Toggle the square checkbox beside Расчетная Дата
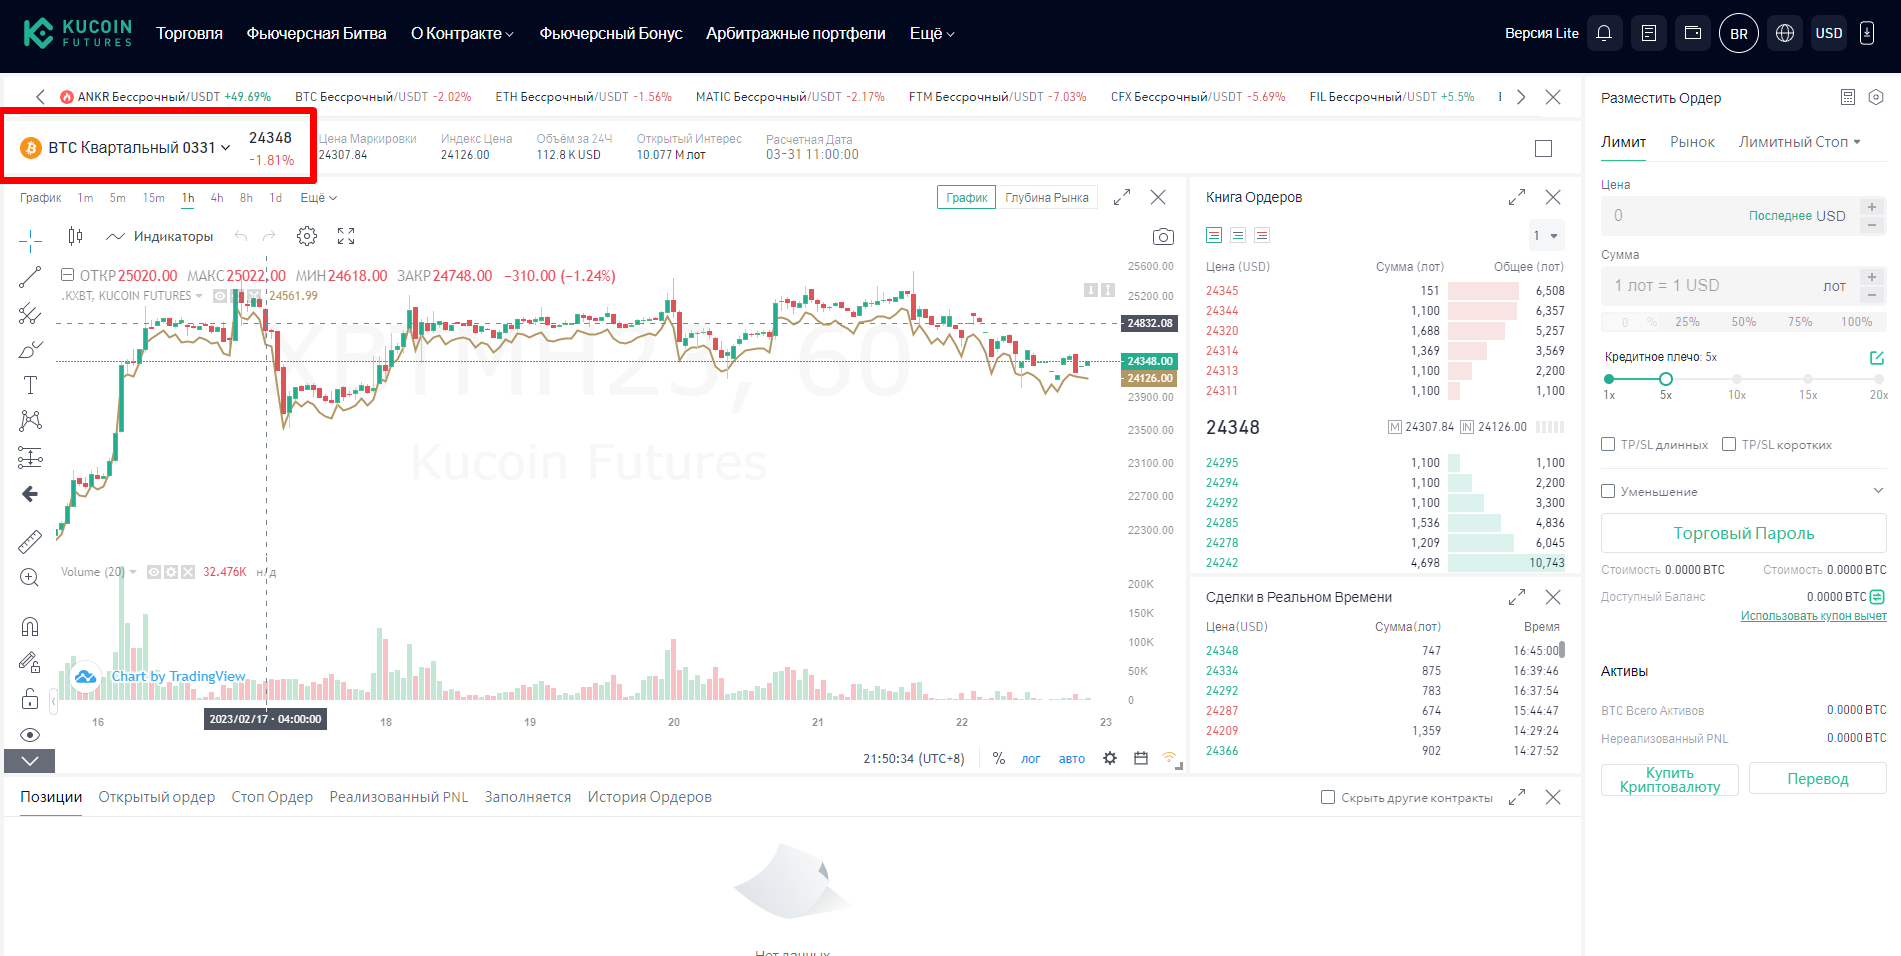Image resolution: width=1901 pixels, height=956 pixels. pyautogui.click(x=1543, y=149)
